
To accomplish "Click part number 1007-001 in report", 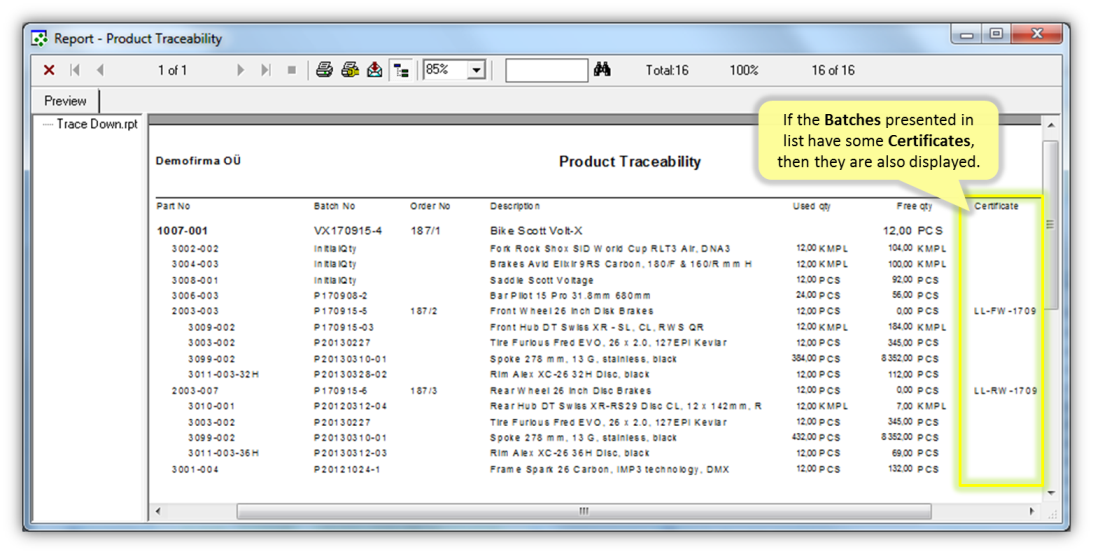I will [182, 231].
